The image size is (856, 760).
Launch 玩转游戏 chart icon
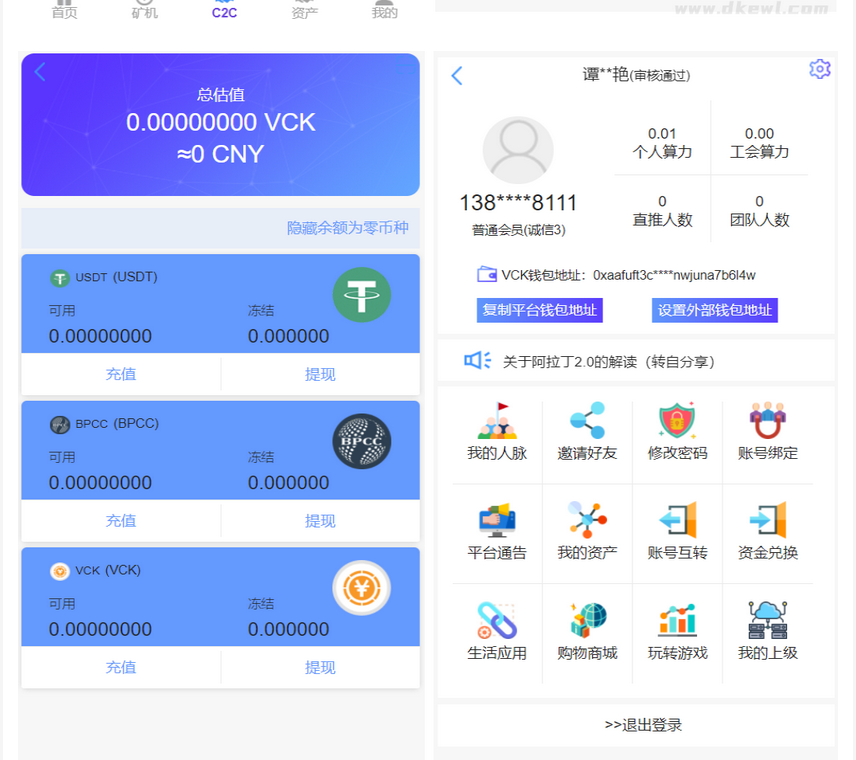click(677, 621)
